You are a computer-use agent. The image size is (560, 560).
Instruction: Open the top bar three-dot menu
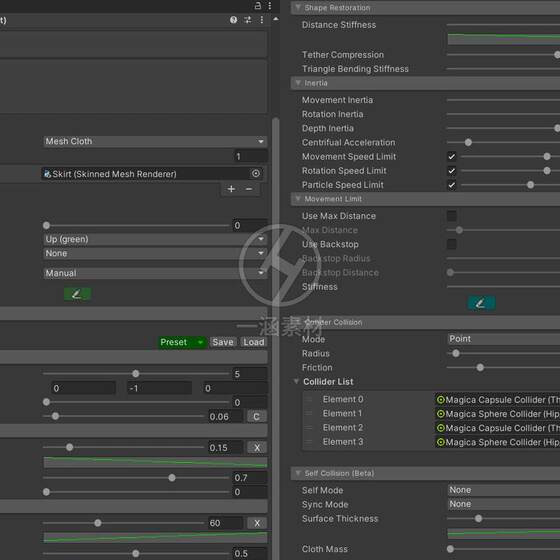click(x=270, y=6)
